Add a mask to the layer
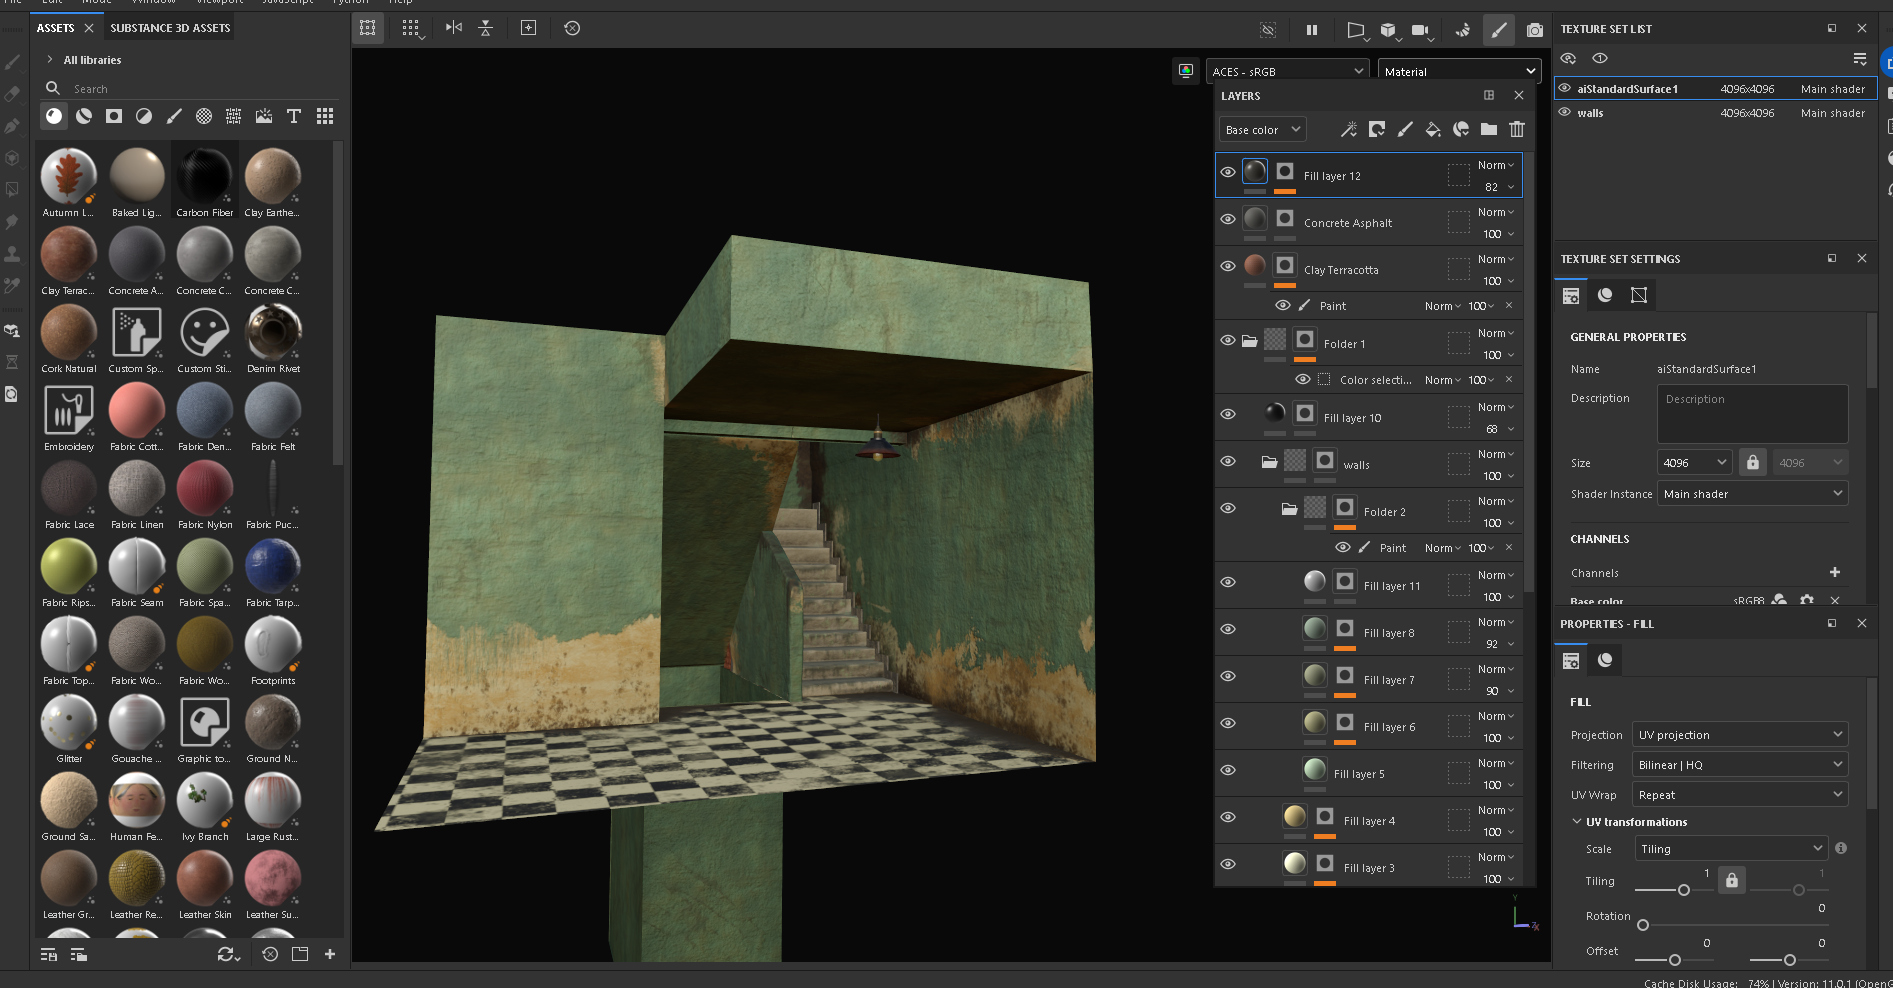This screenshot has height=988, width=1893. tap(1377, 129)
